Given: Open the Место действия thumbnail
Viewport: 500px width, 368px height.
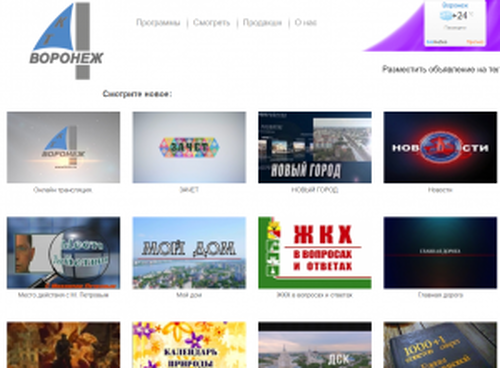Looking at the screenshot, I should (63, 253).
